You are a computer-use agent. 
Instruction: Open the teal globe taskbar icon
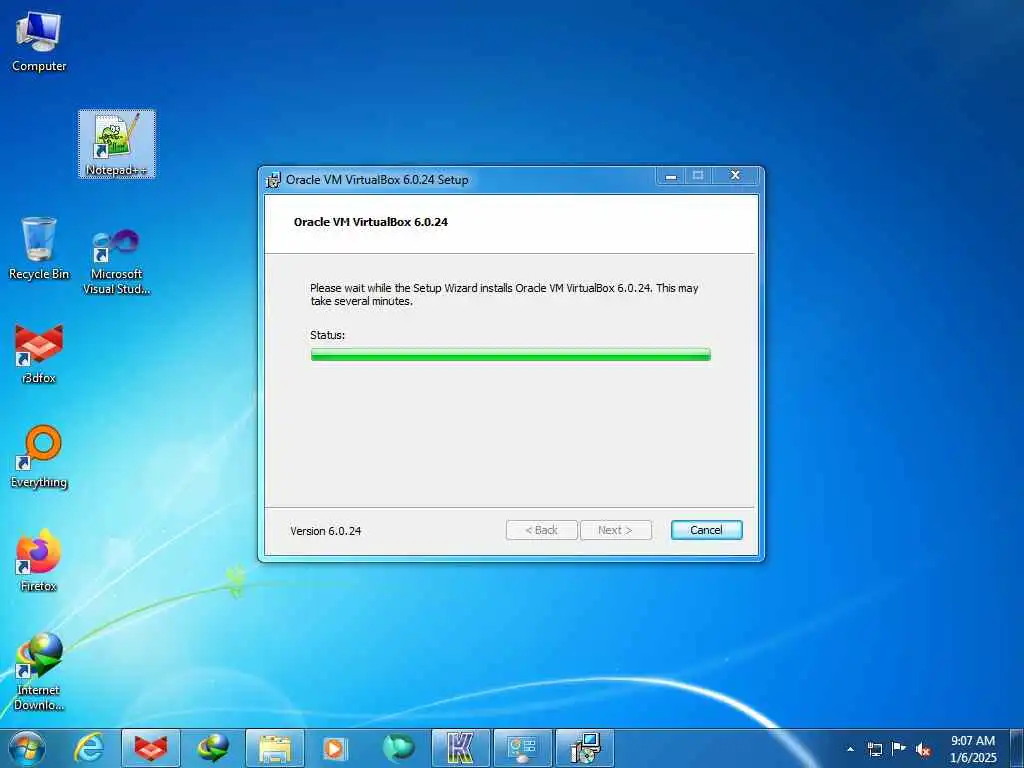398,748
